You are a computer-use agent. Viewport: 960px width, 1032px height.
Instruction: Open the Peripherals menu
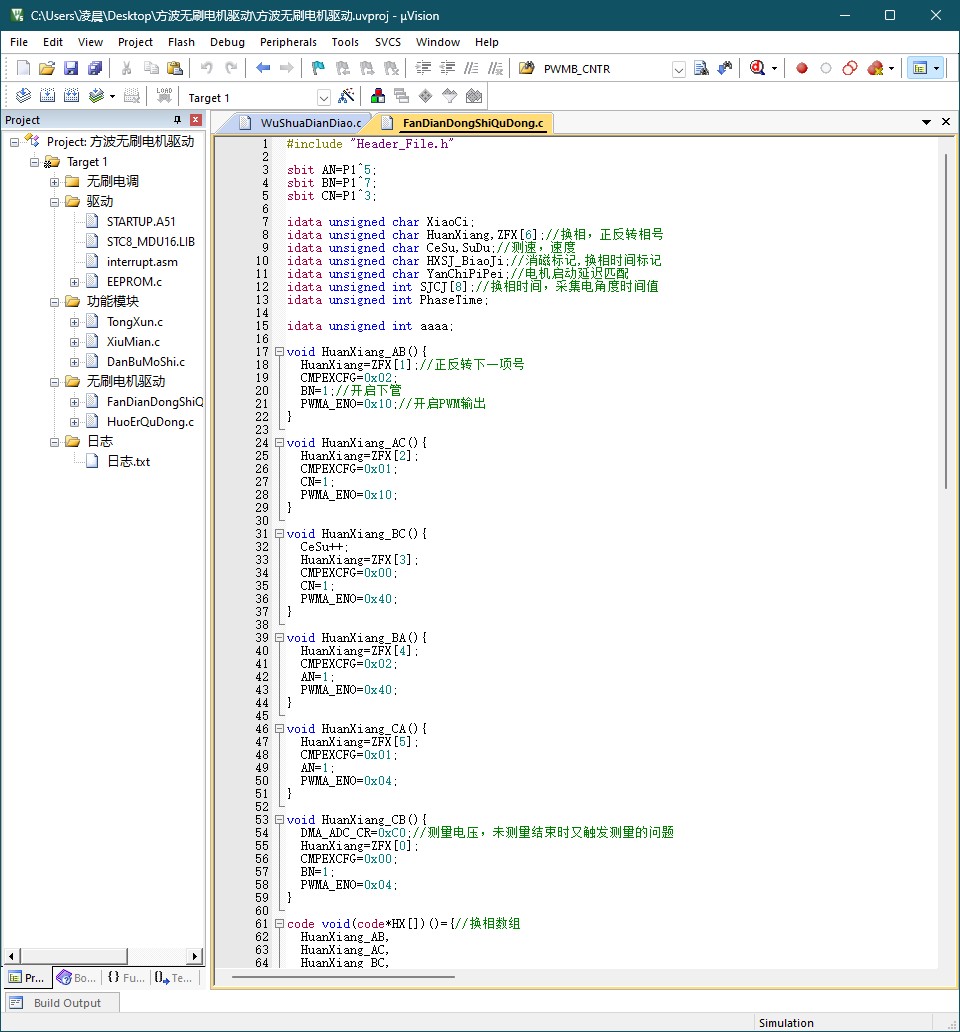coord(288,42)
